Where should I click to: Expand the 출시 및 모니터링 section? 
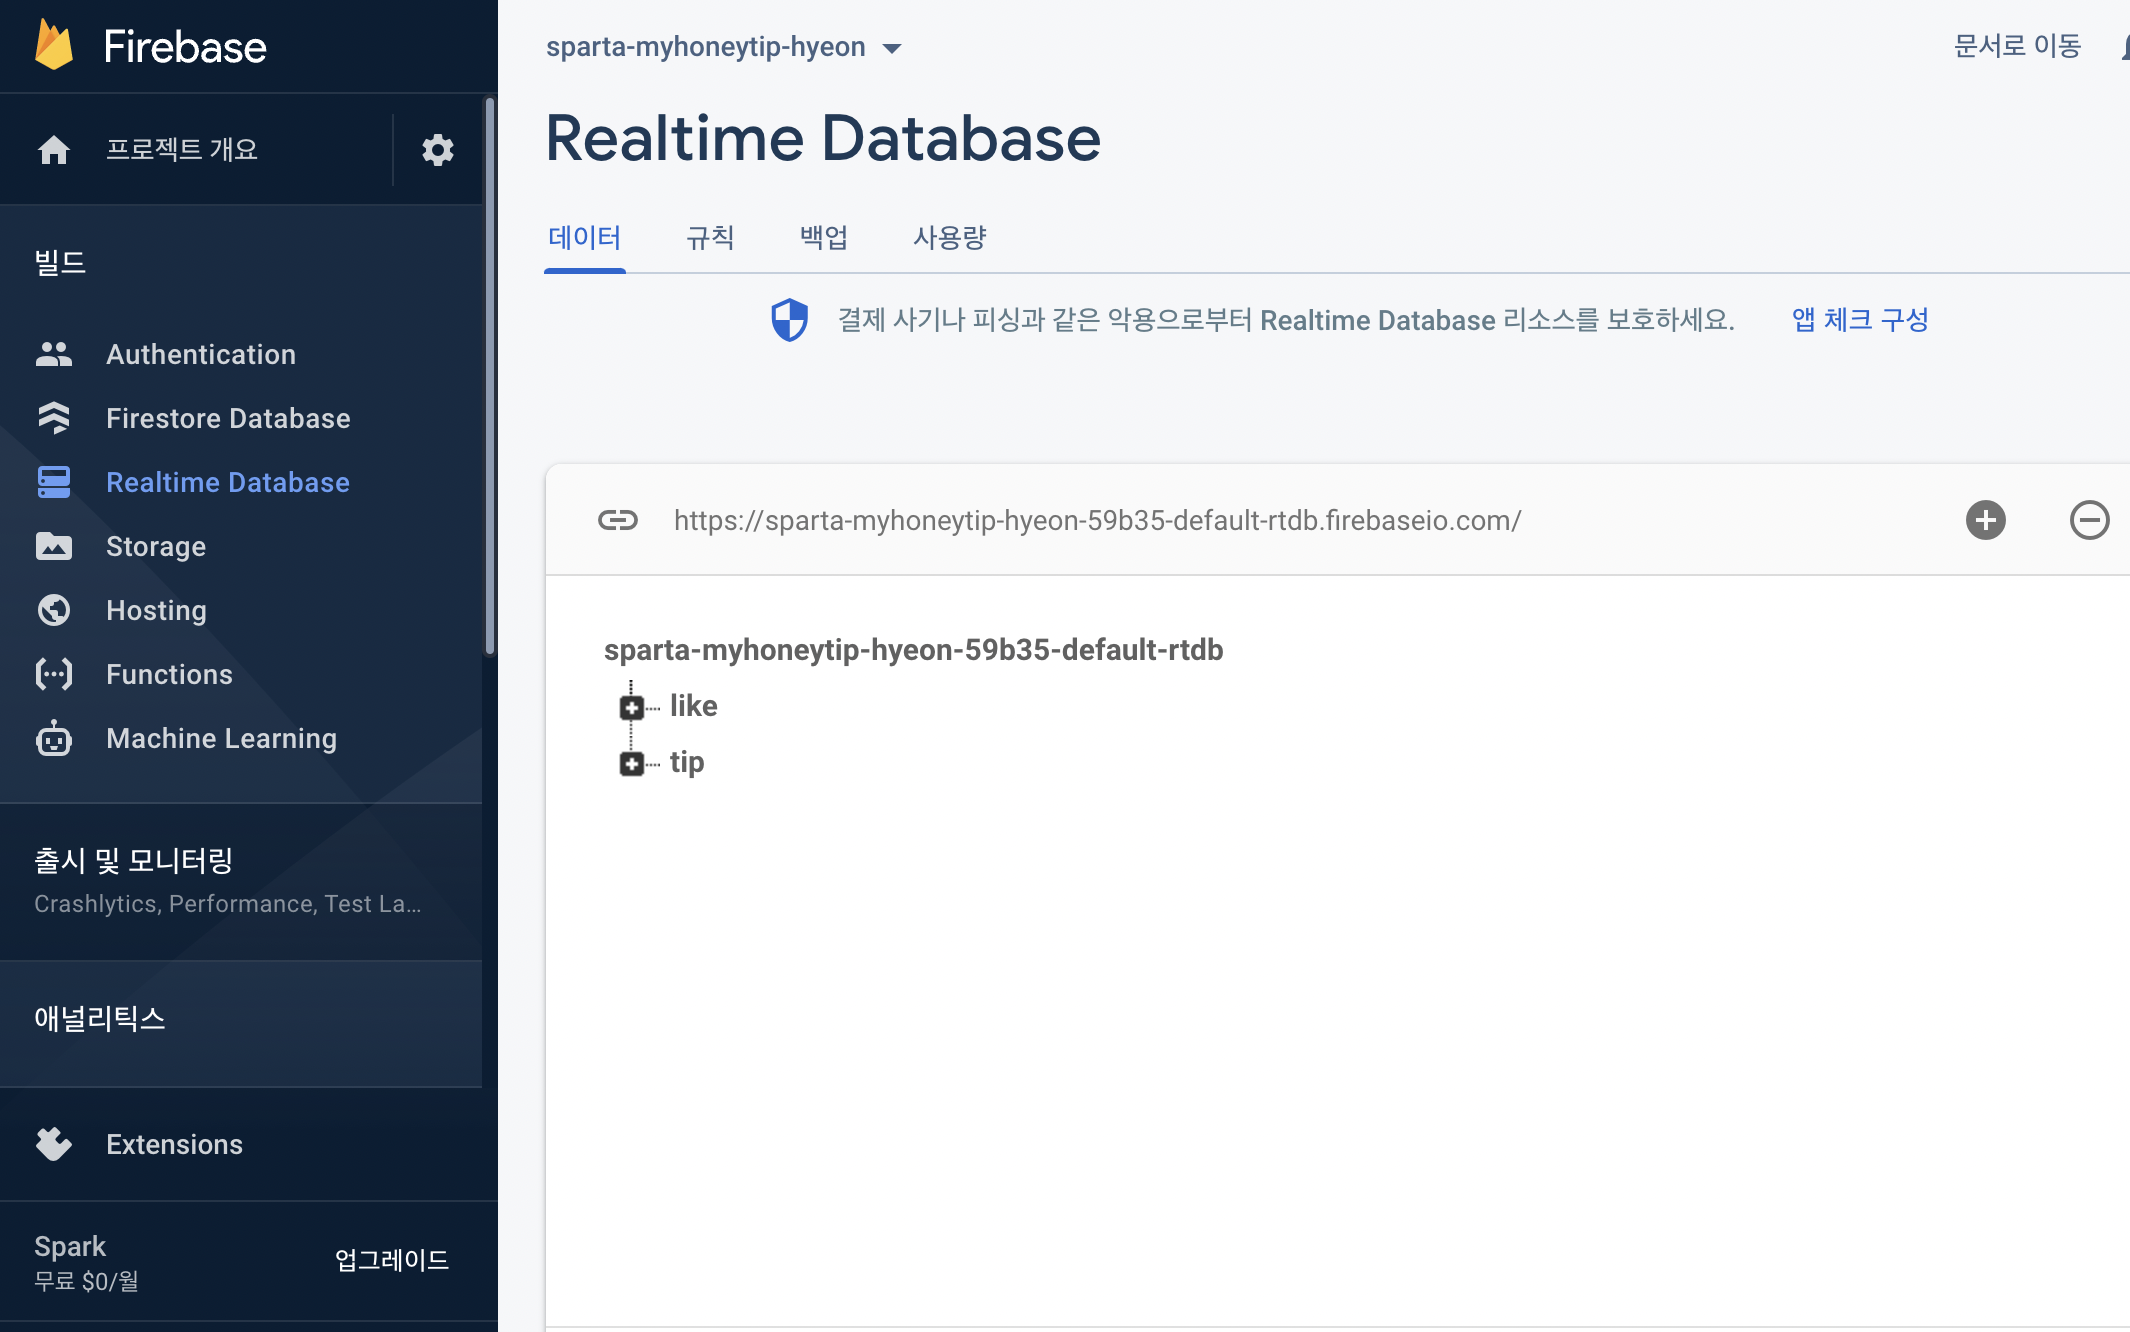click(x=241, y=882)
